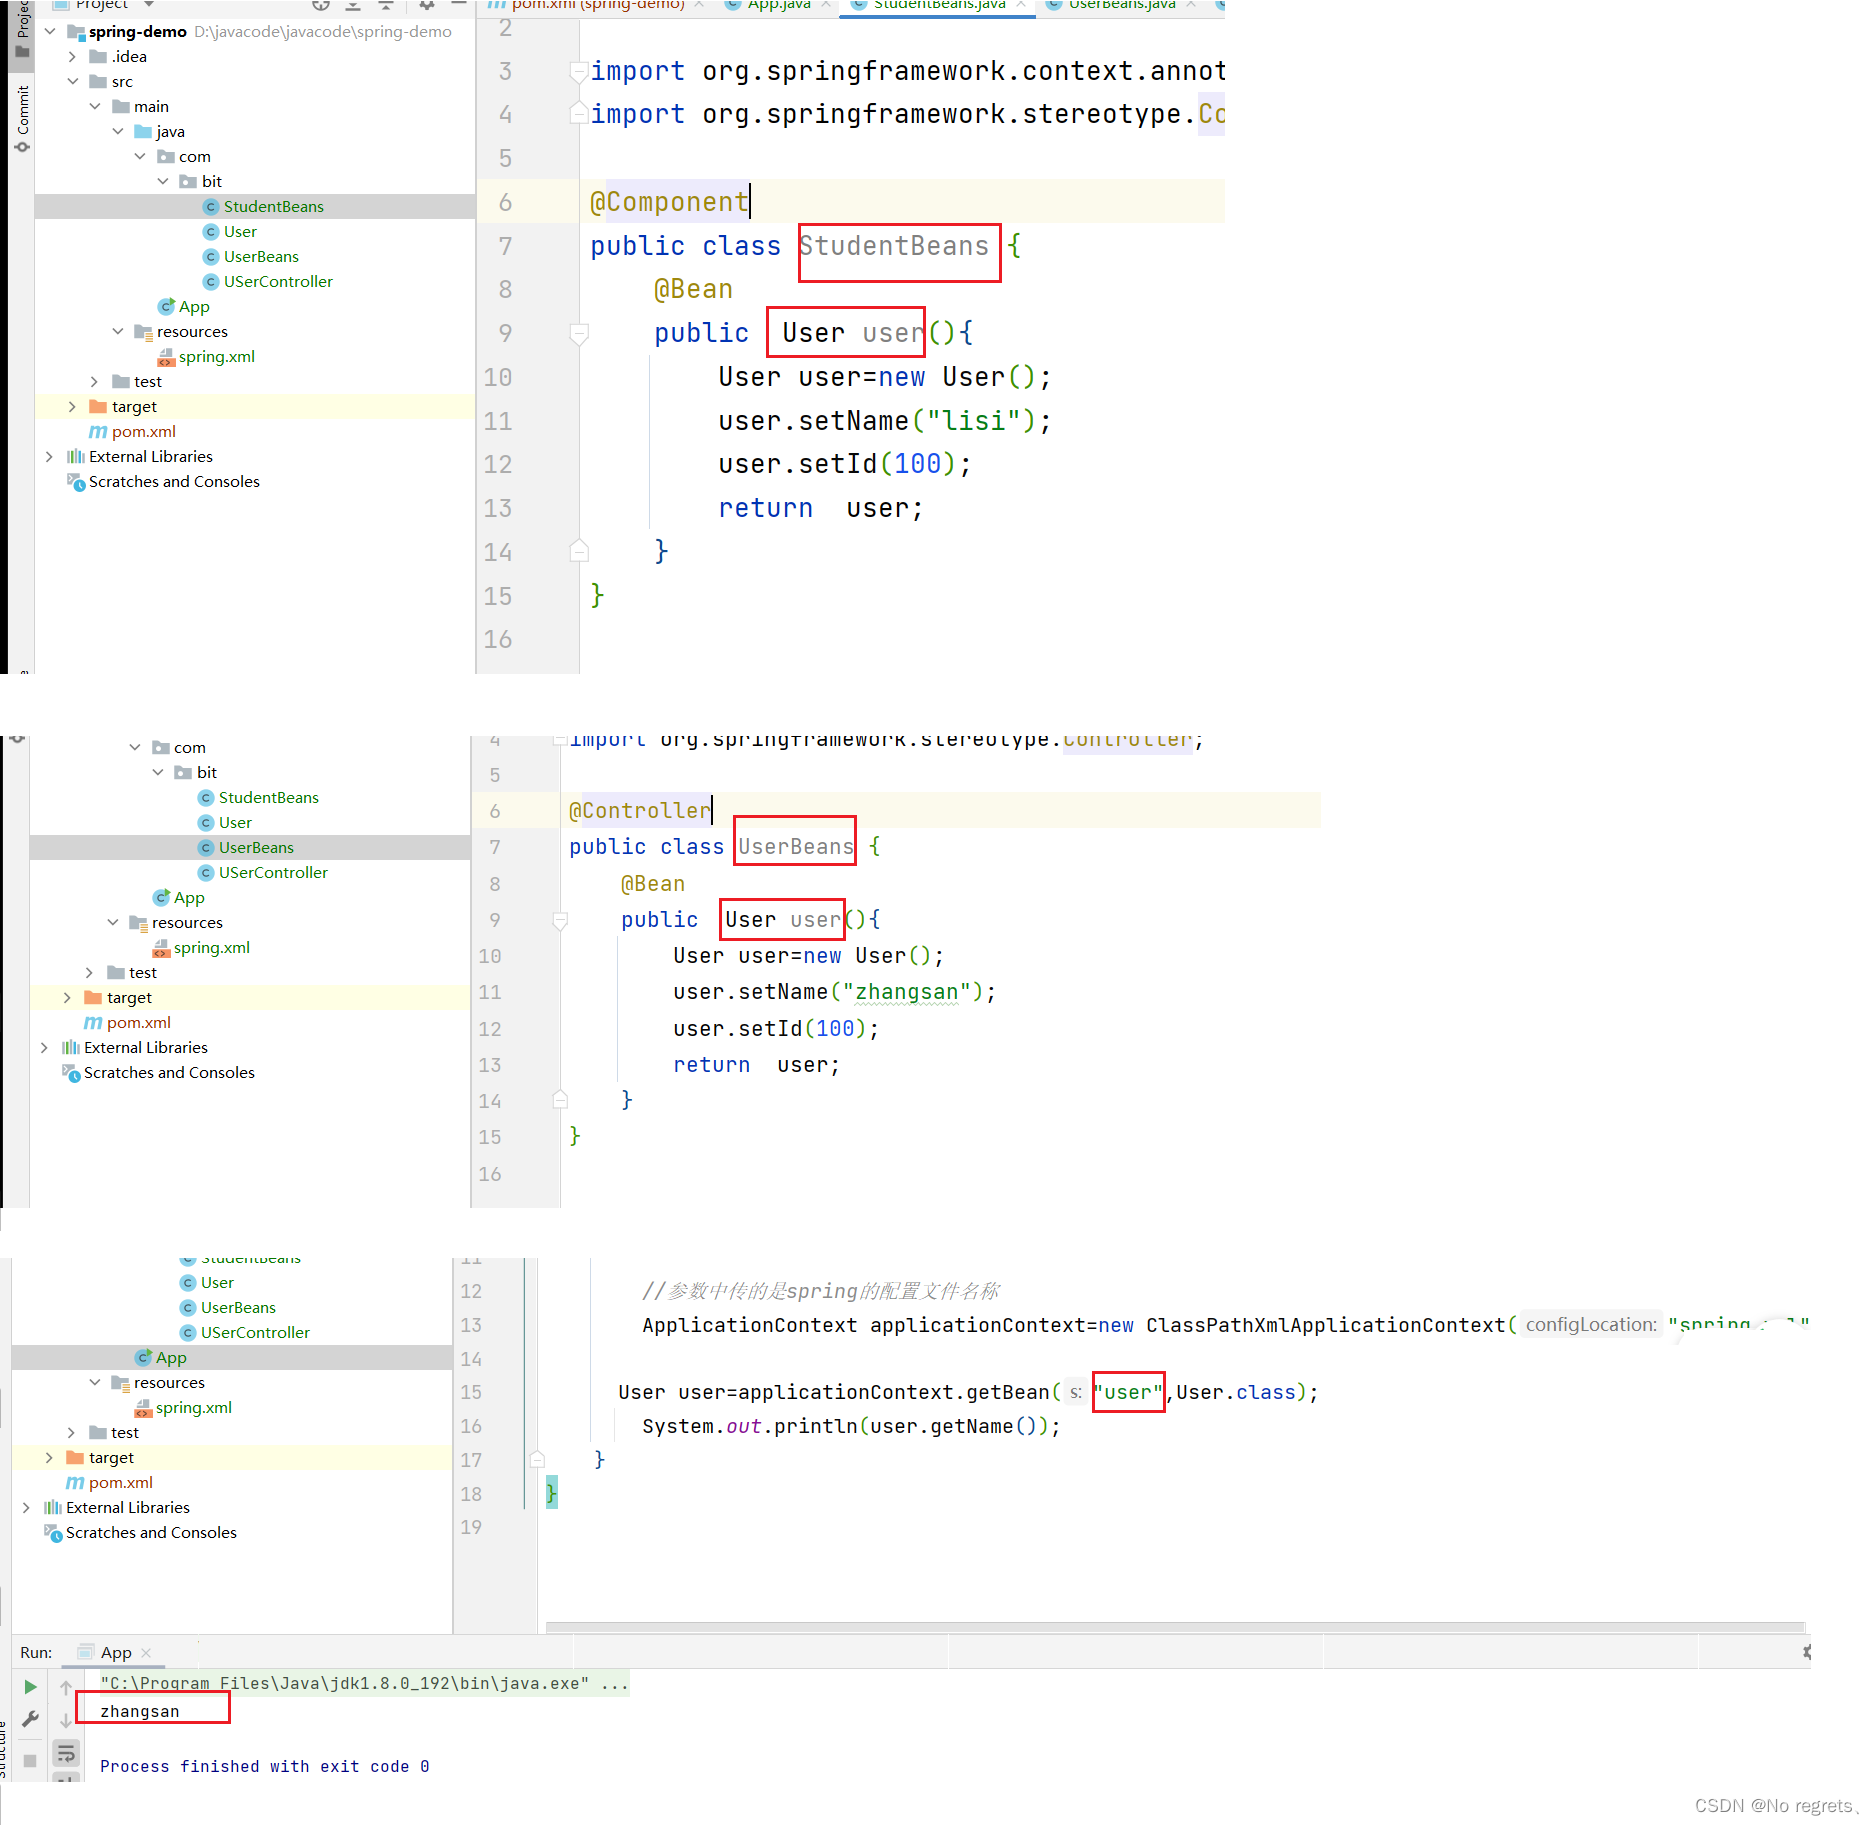Click the down arrow beside console output
This screenshot has height=1825, width=1874.
[66, 1720]
